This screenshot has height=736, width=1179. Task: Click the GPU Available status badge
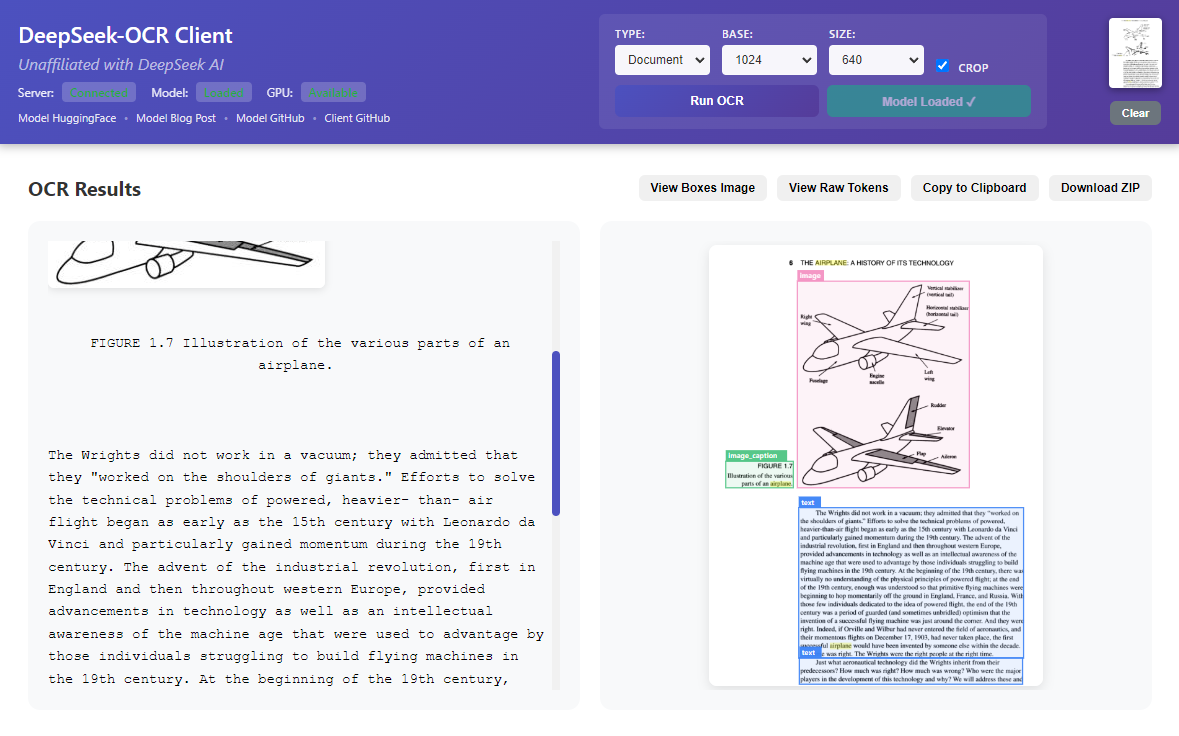(x=333, y=92)
